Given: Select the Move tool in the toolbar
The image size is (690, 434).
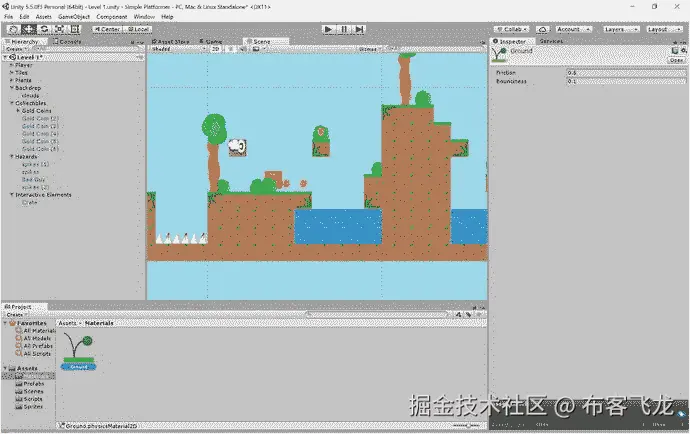Looking at the screenshot, I should (x=29, y=29).
